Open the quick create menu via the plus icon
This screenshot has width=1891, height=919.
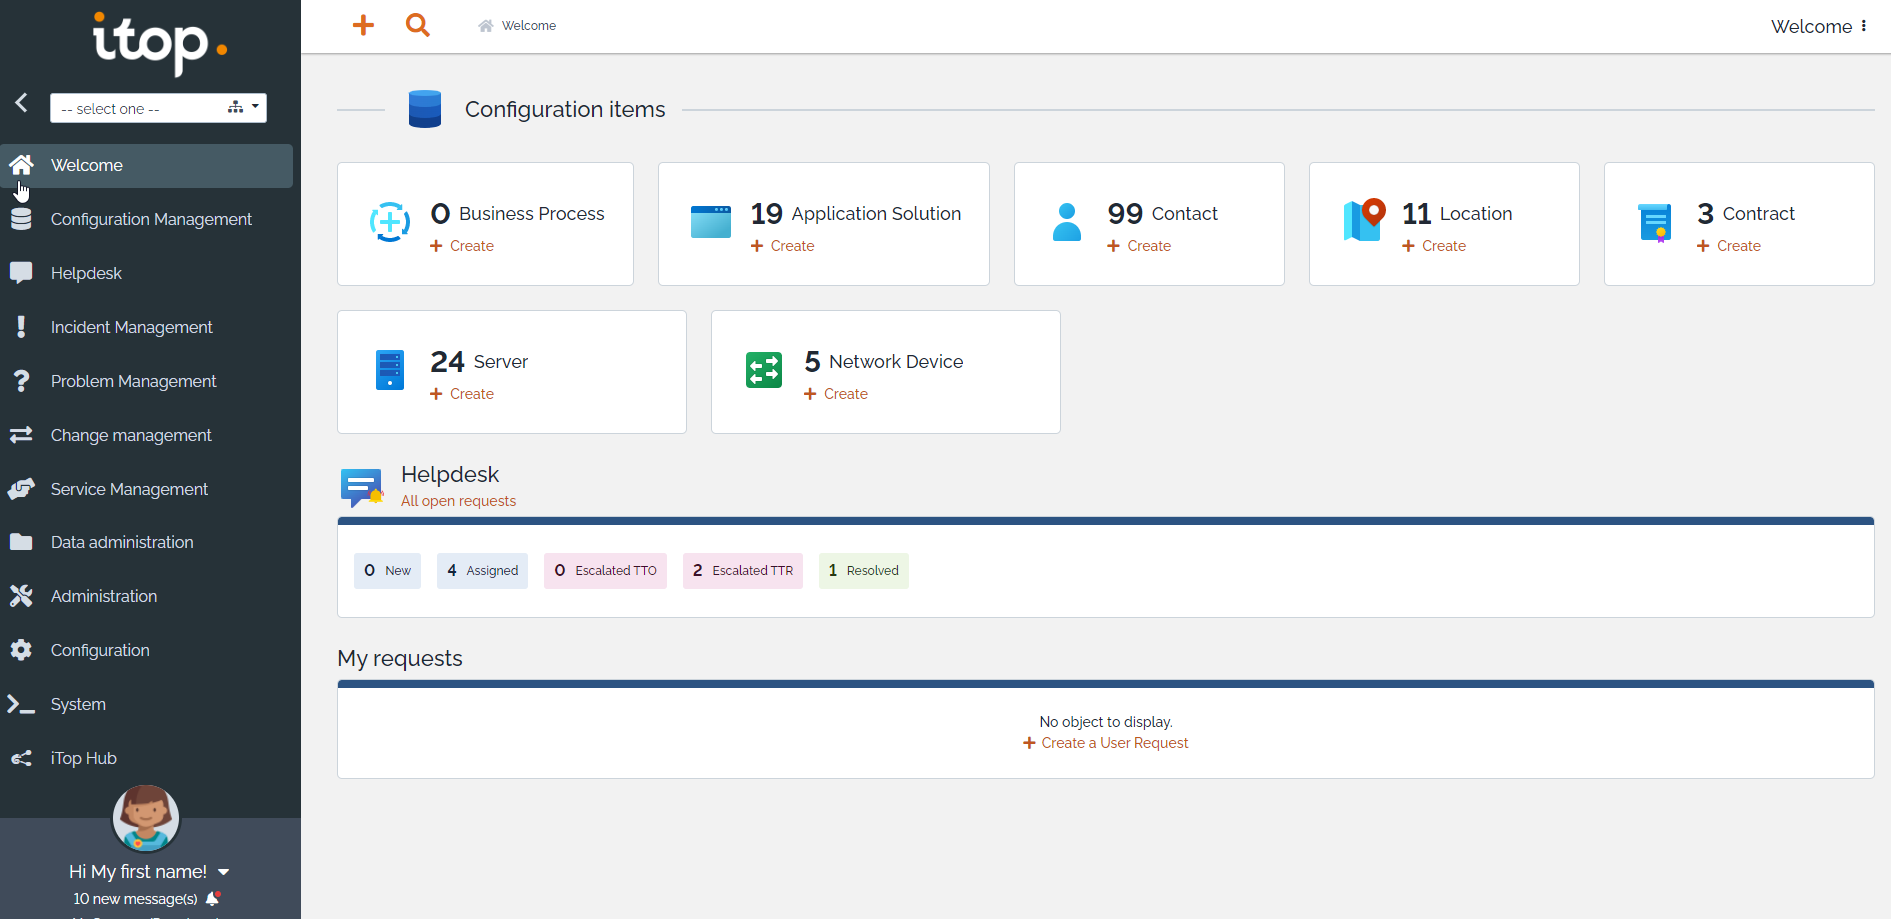[x=363, y=25]
